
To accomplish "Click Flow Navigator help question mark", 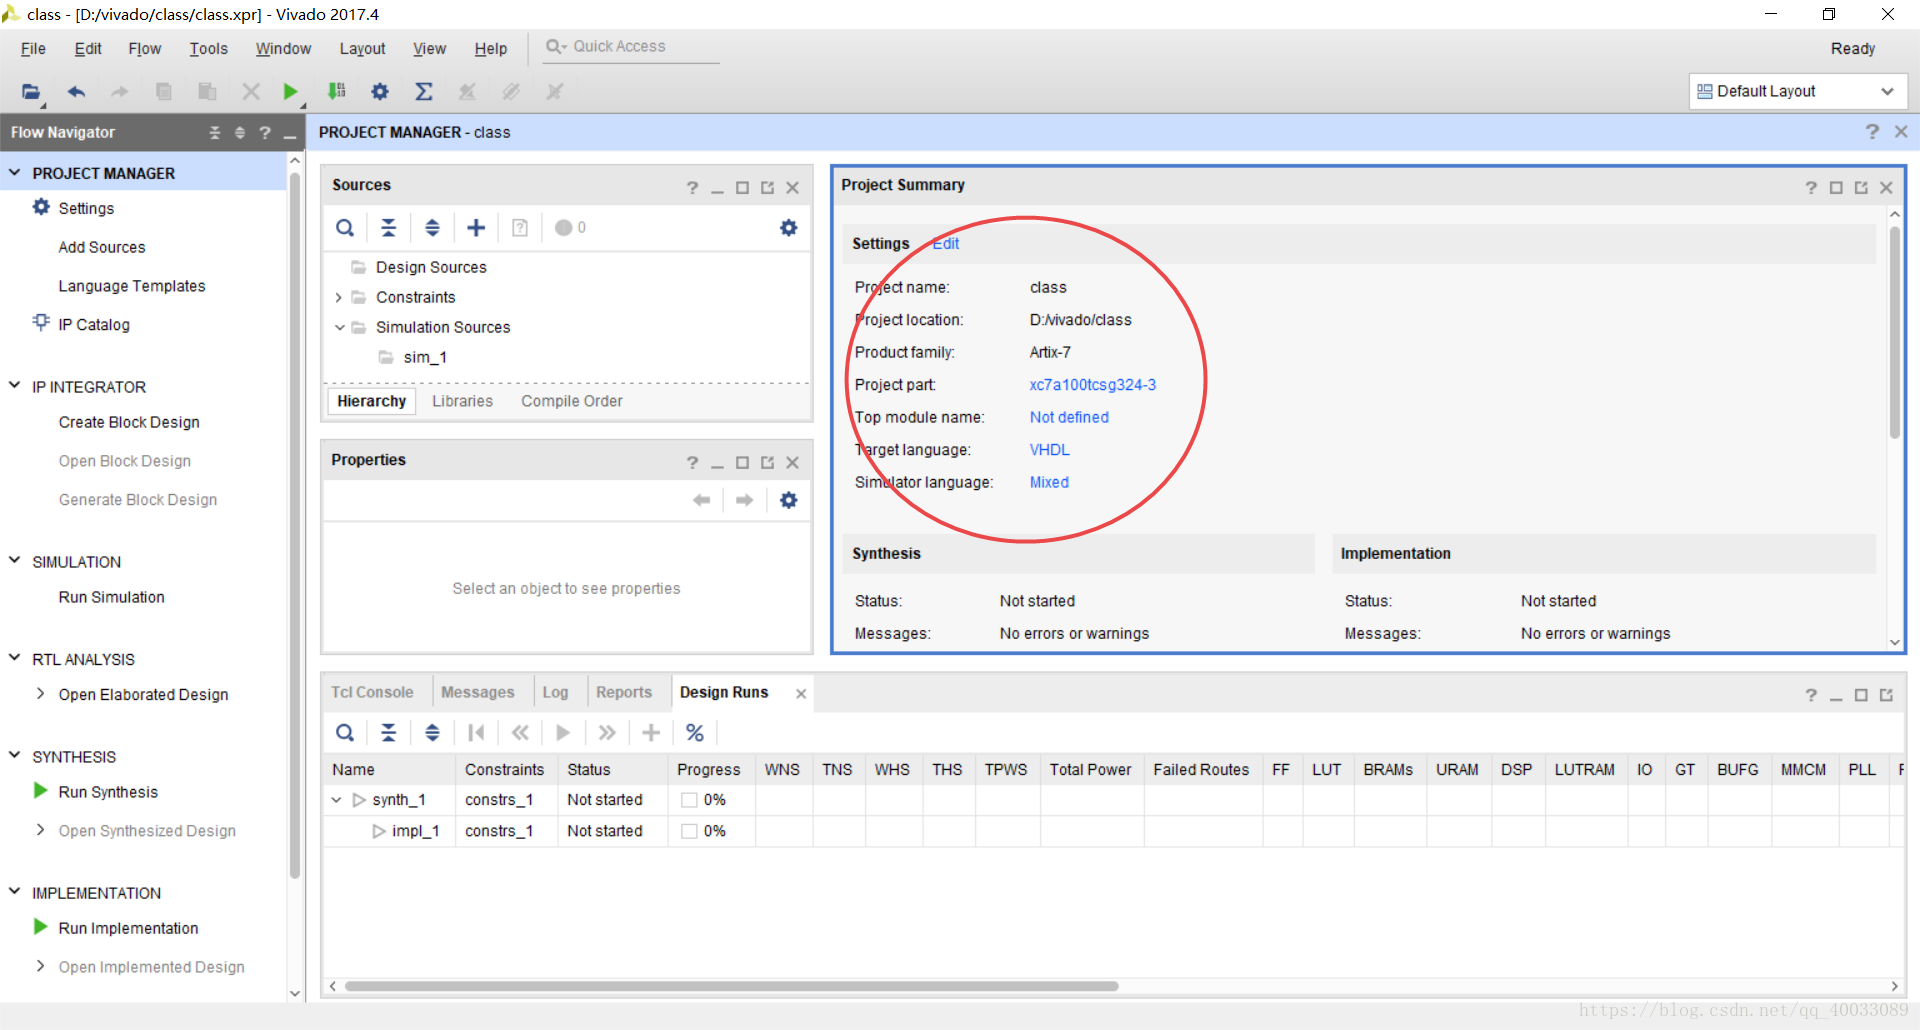I will (x=265, y=132).
